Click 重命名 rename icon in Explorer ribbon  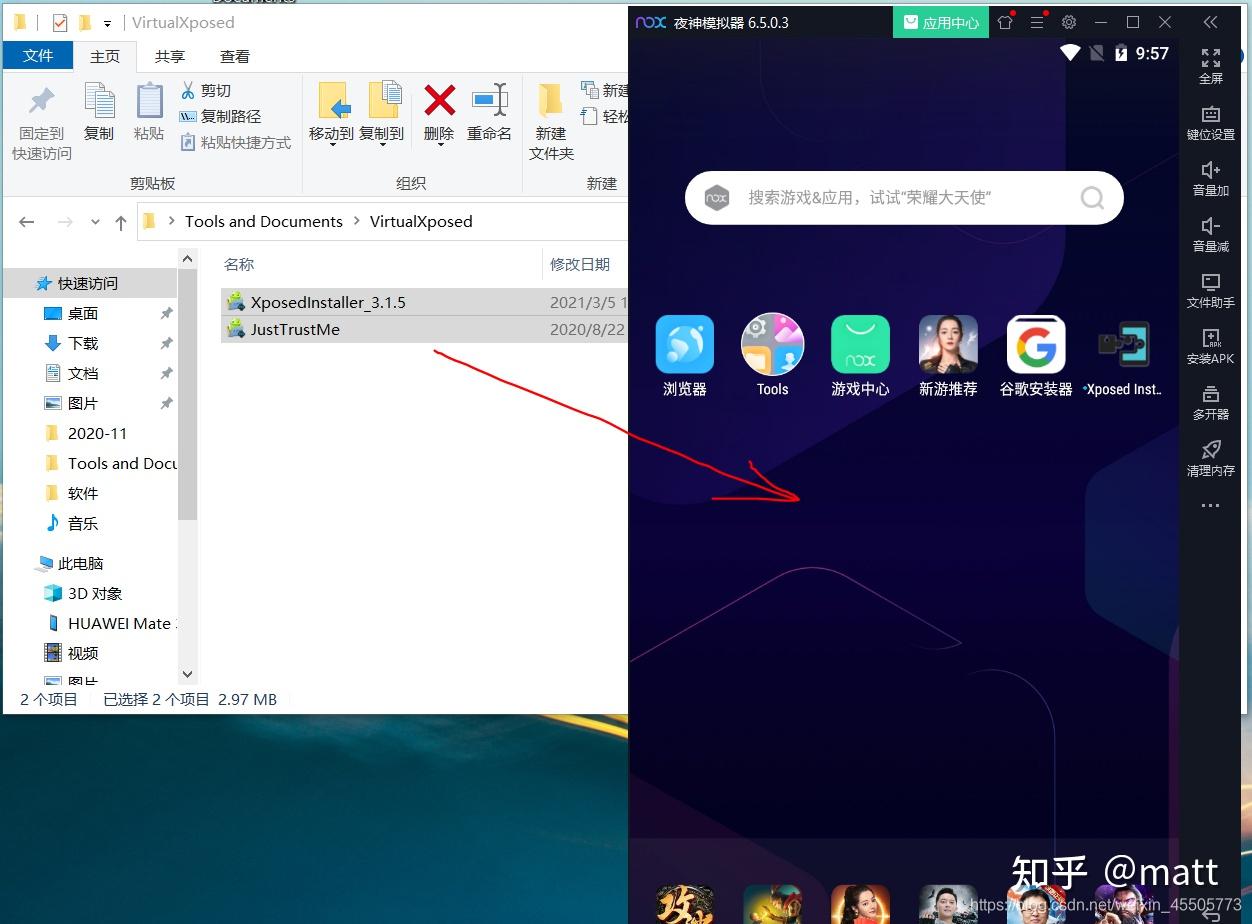coord(489,112)
